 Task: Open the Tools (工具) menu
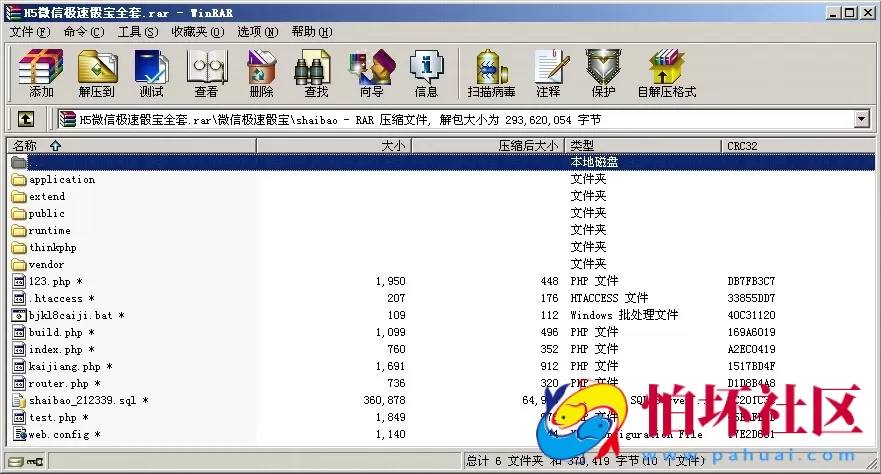click(138, 32)
